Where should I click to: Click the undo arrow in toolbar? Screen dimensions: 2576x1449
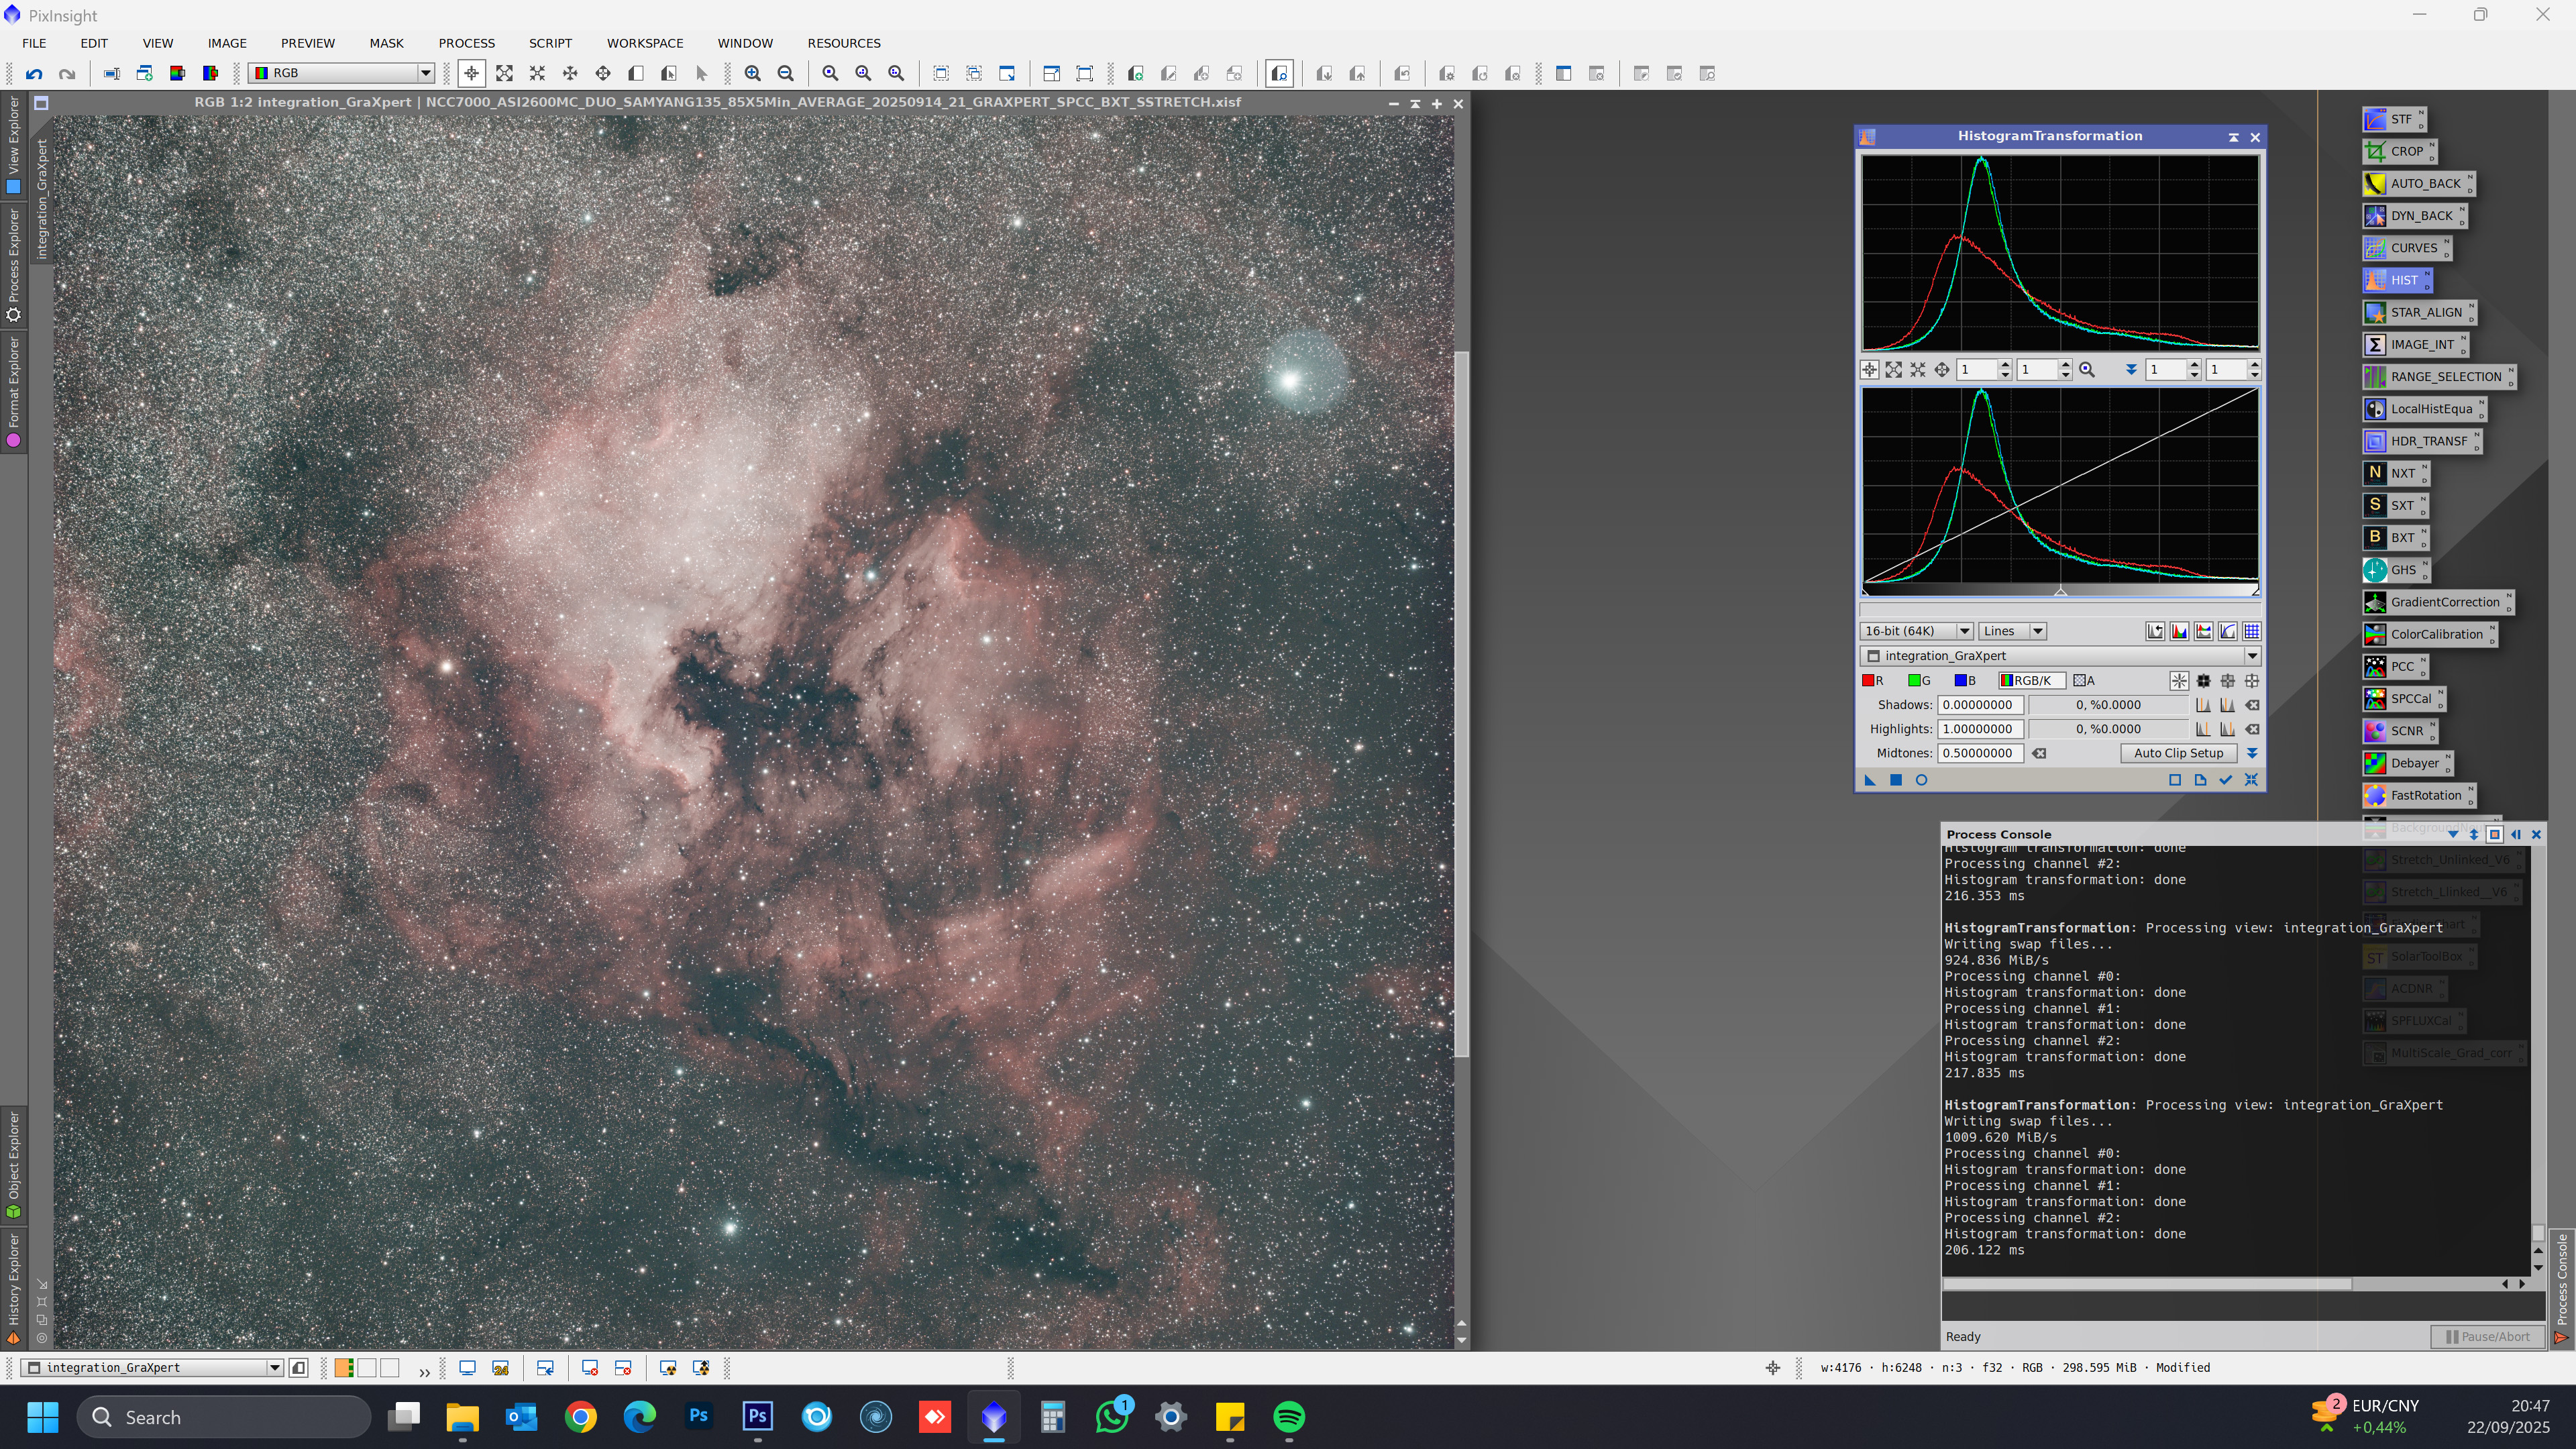[34, 73]
